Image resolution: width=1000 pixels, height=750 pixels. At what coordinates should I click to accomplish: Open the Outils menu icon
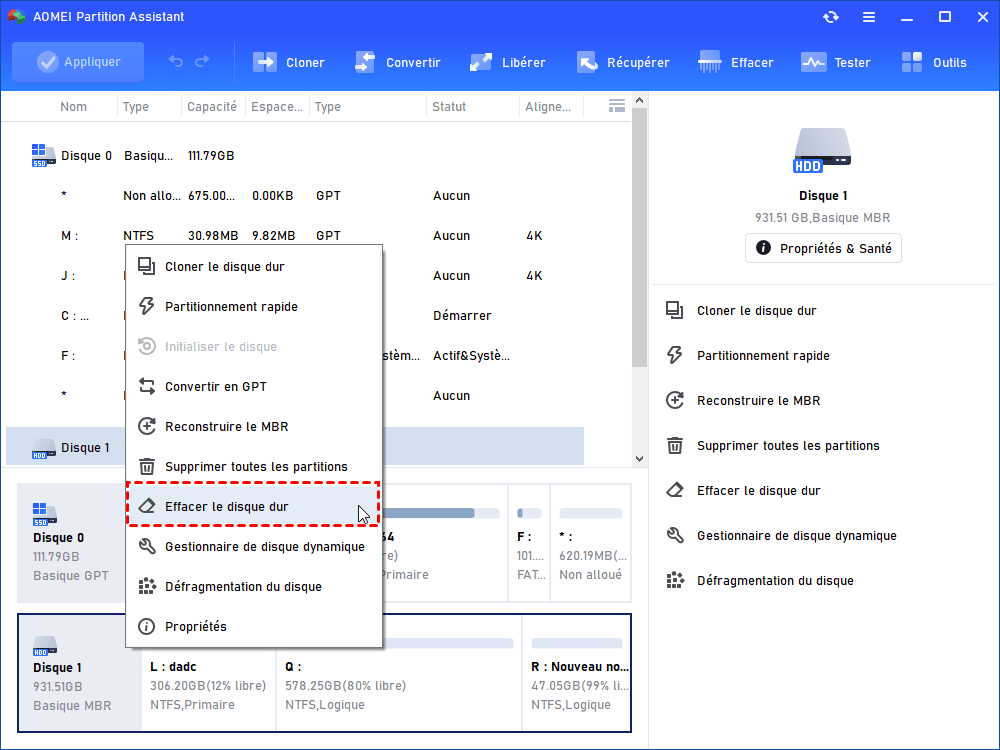point(912,62)
